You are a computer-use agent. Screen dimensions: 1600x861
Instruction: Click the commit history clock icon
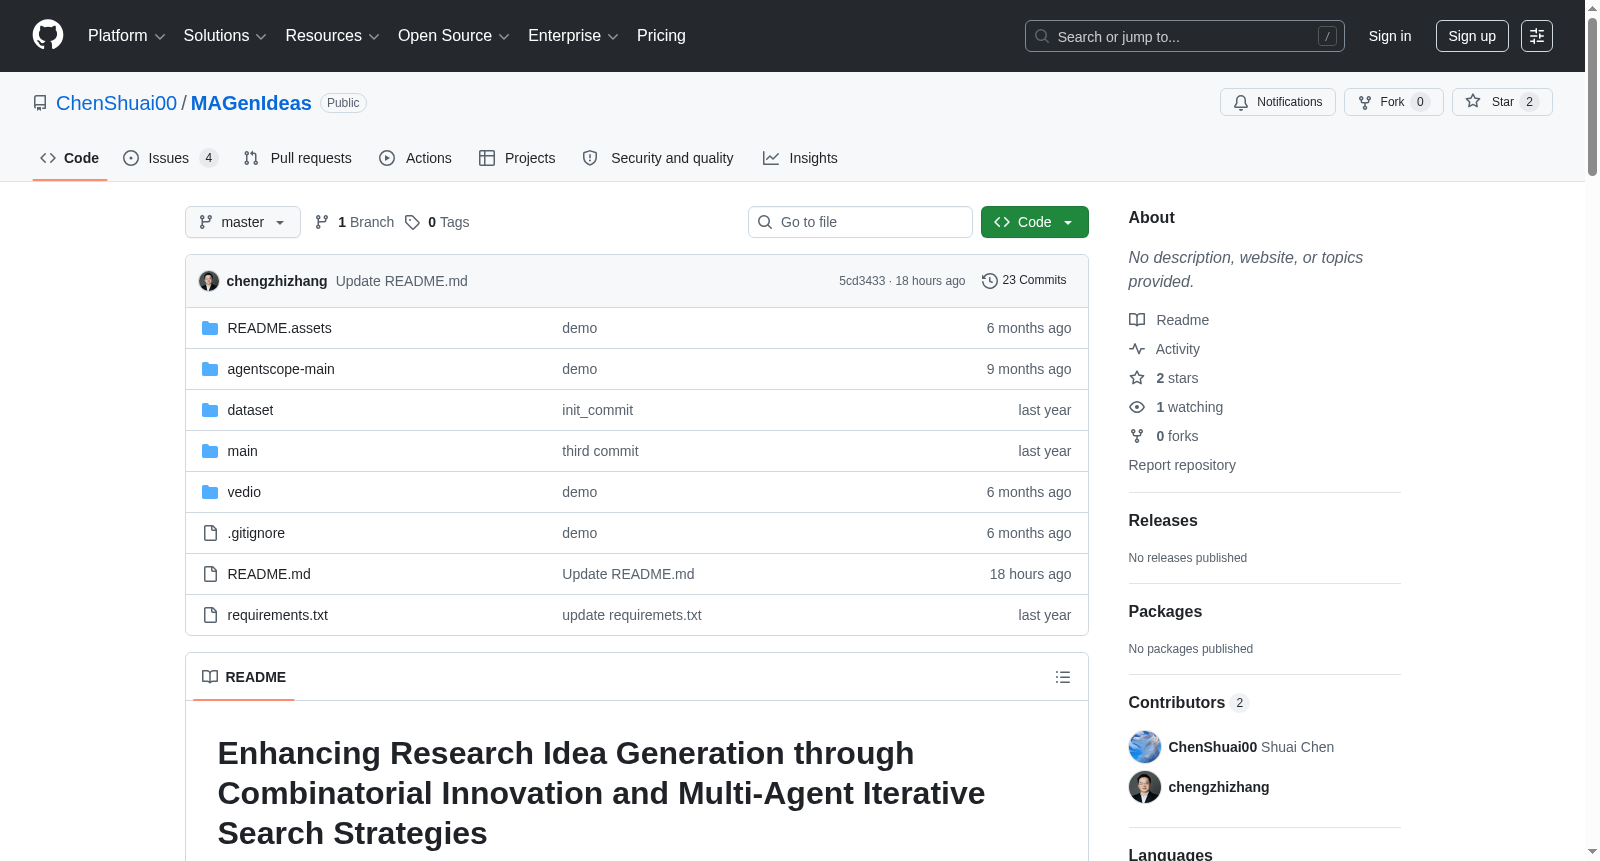point(990,281)
